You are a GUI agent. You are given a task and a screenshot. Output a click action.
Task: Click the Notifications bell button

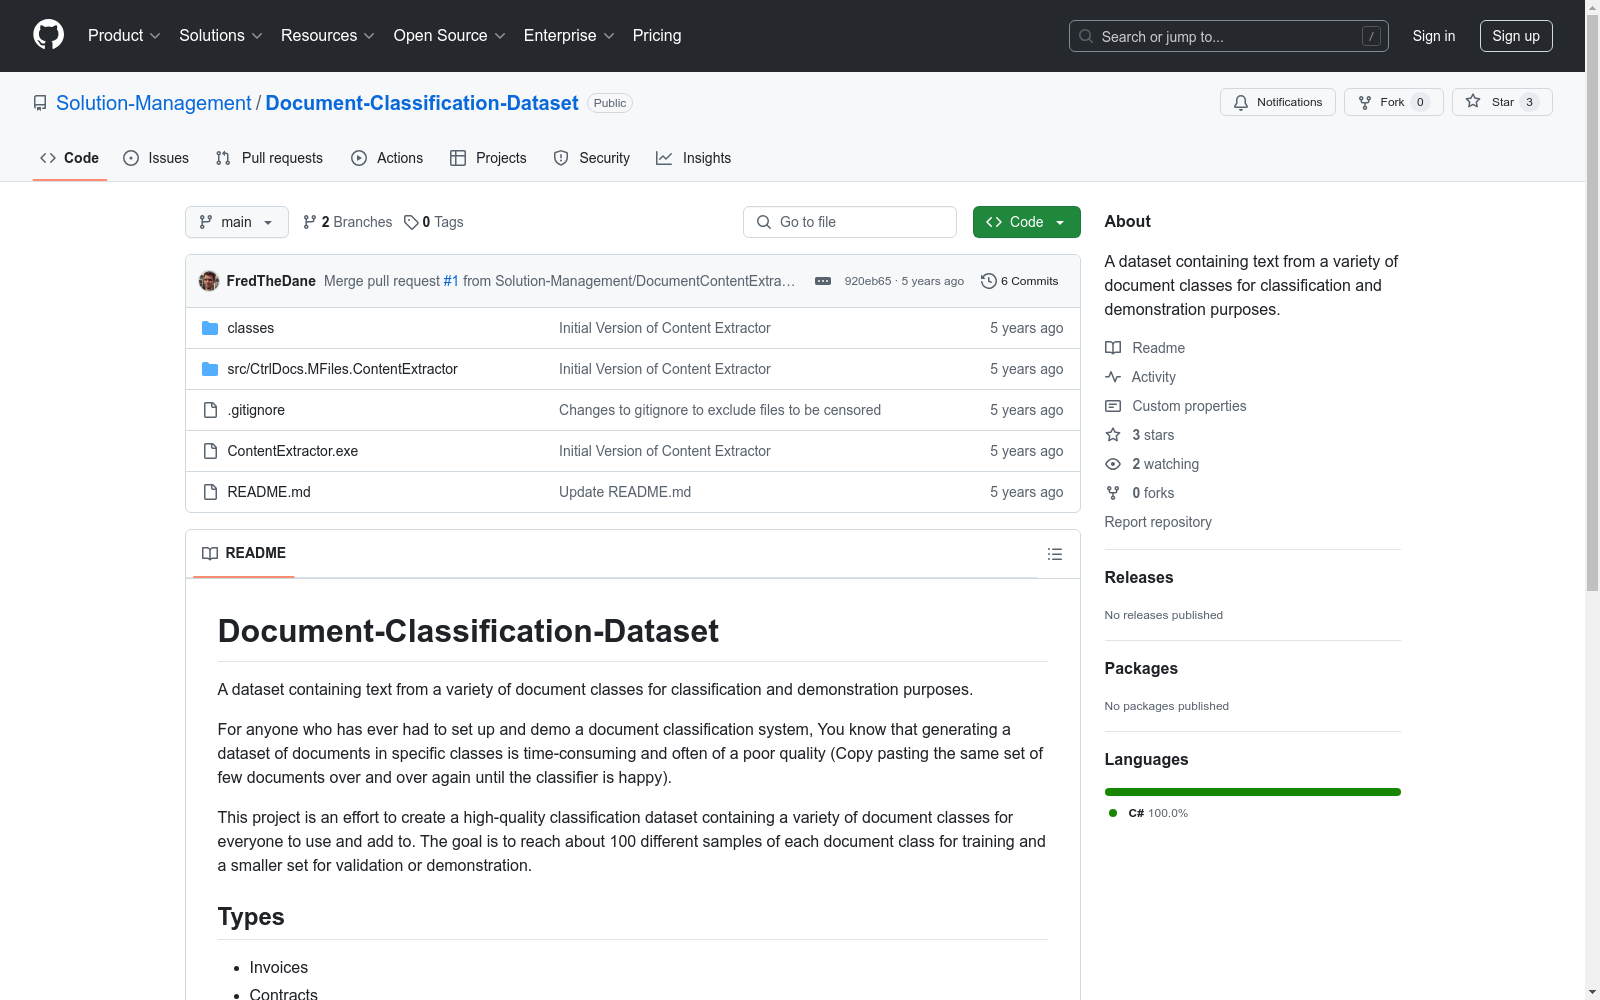click(1277, 102)
